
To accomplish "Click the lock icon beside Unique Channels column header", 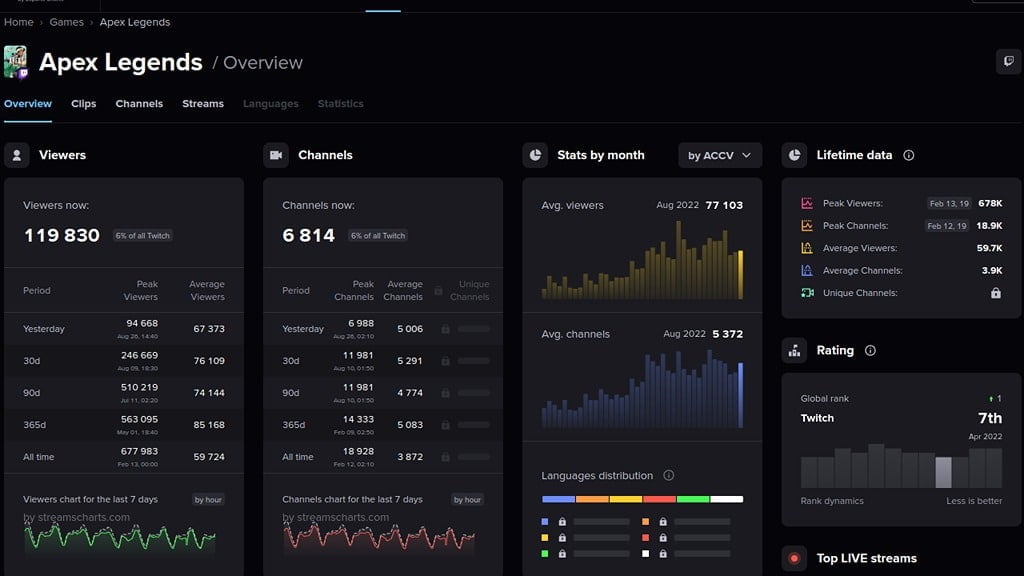I will (x=438, y=291).
